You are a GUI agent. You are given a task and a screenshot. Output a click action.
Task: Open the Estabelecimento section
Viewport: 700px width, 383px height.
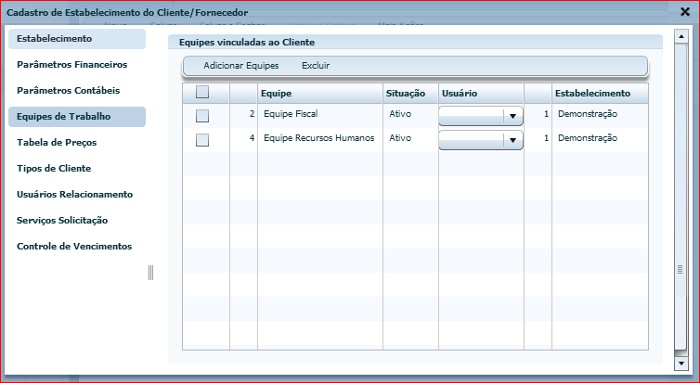pyautogui.click(x=77, y=39)
